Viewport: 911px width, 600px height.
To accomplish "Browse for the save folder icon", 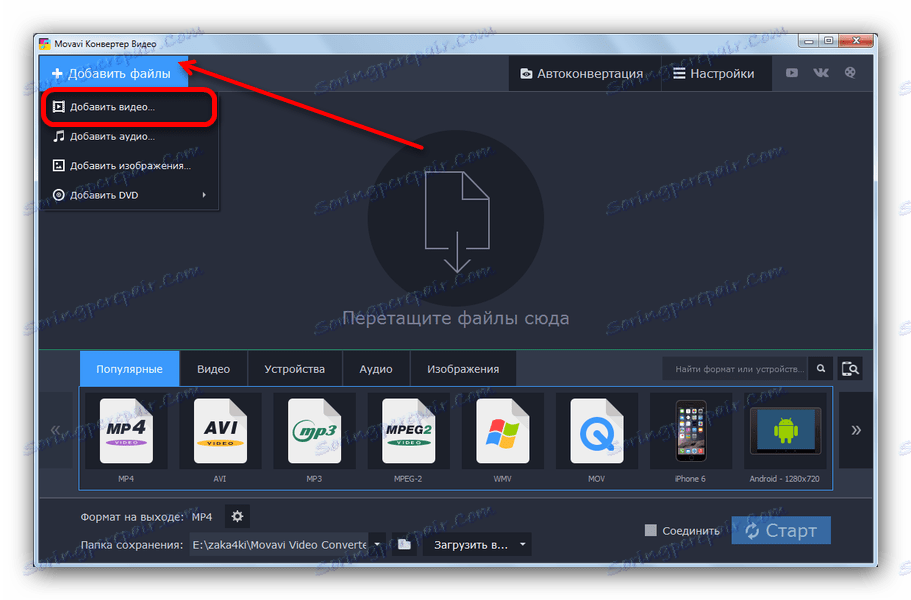I will click(404, 545).
